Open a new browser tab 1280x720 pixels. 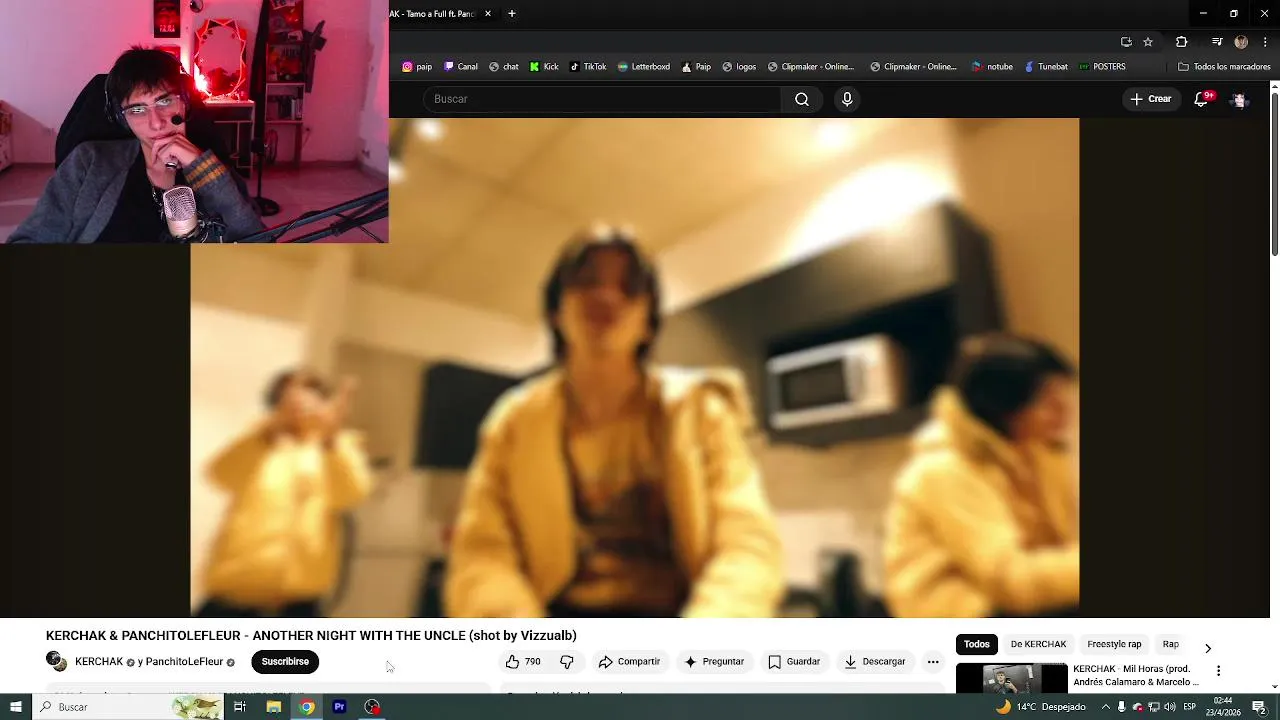[x=512, y=14]
